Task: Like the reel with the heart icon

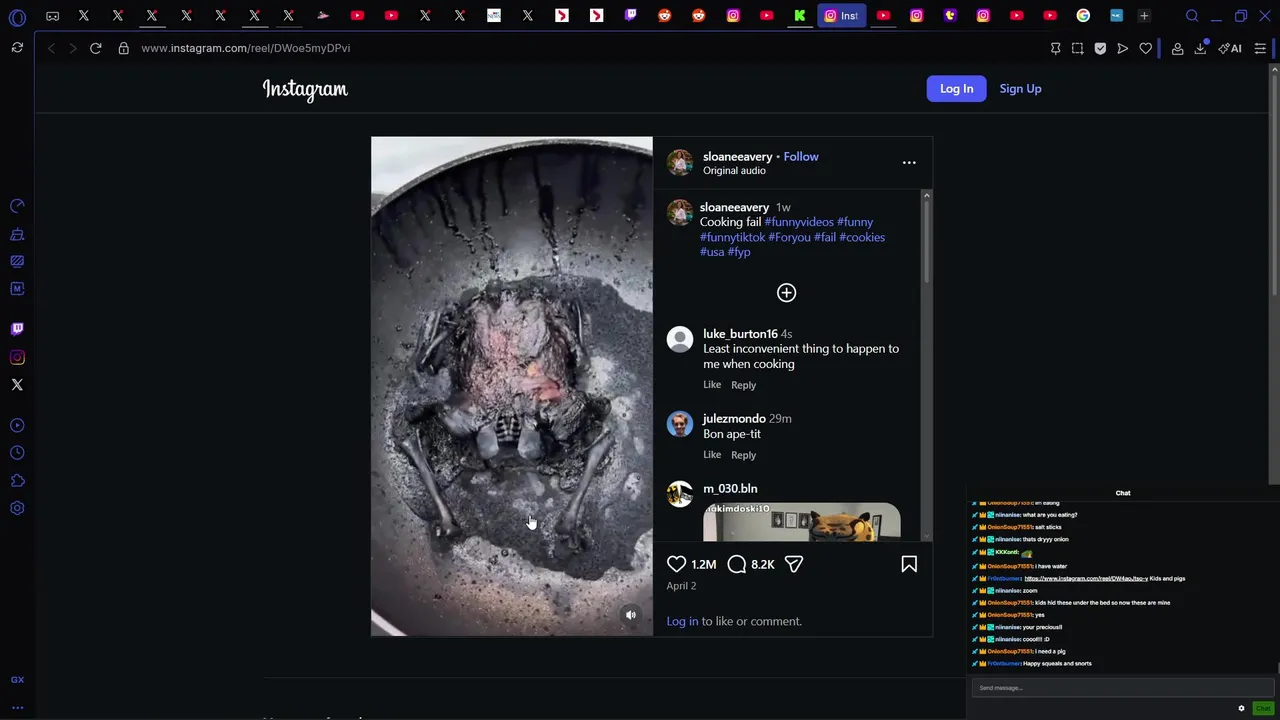Action: 677,564
